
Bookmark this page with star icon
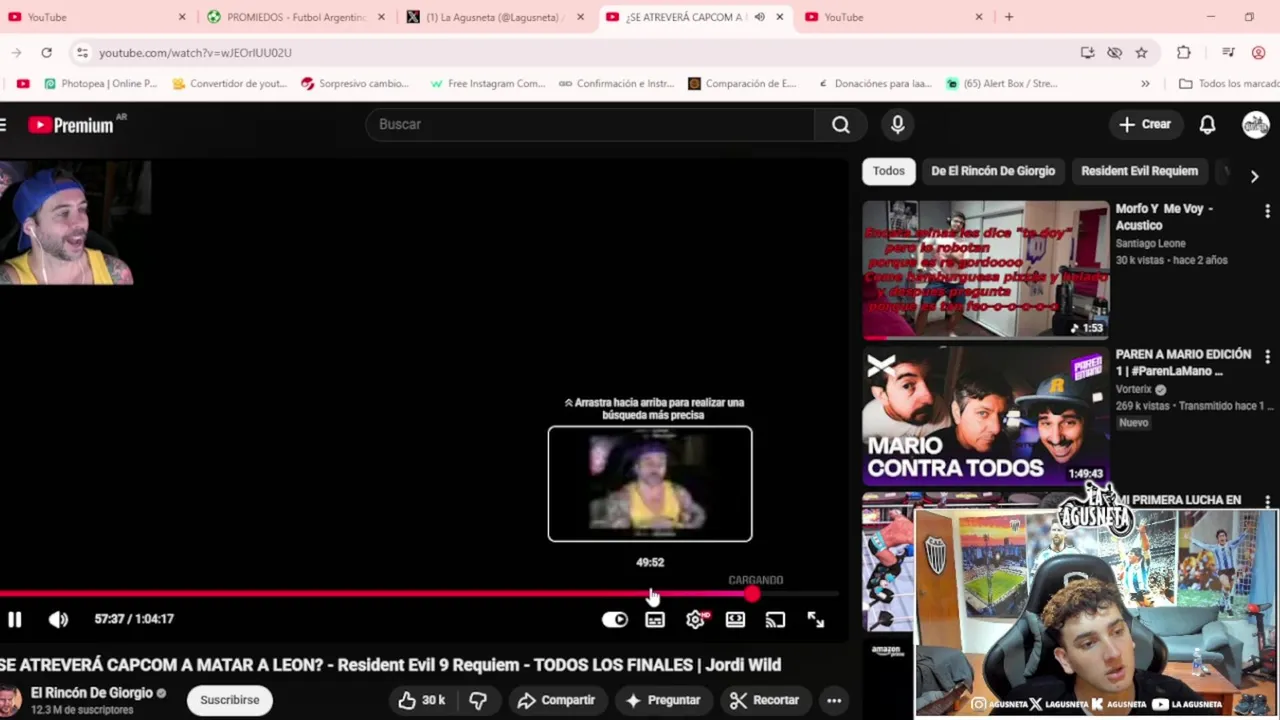1141,52
